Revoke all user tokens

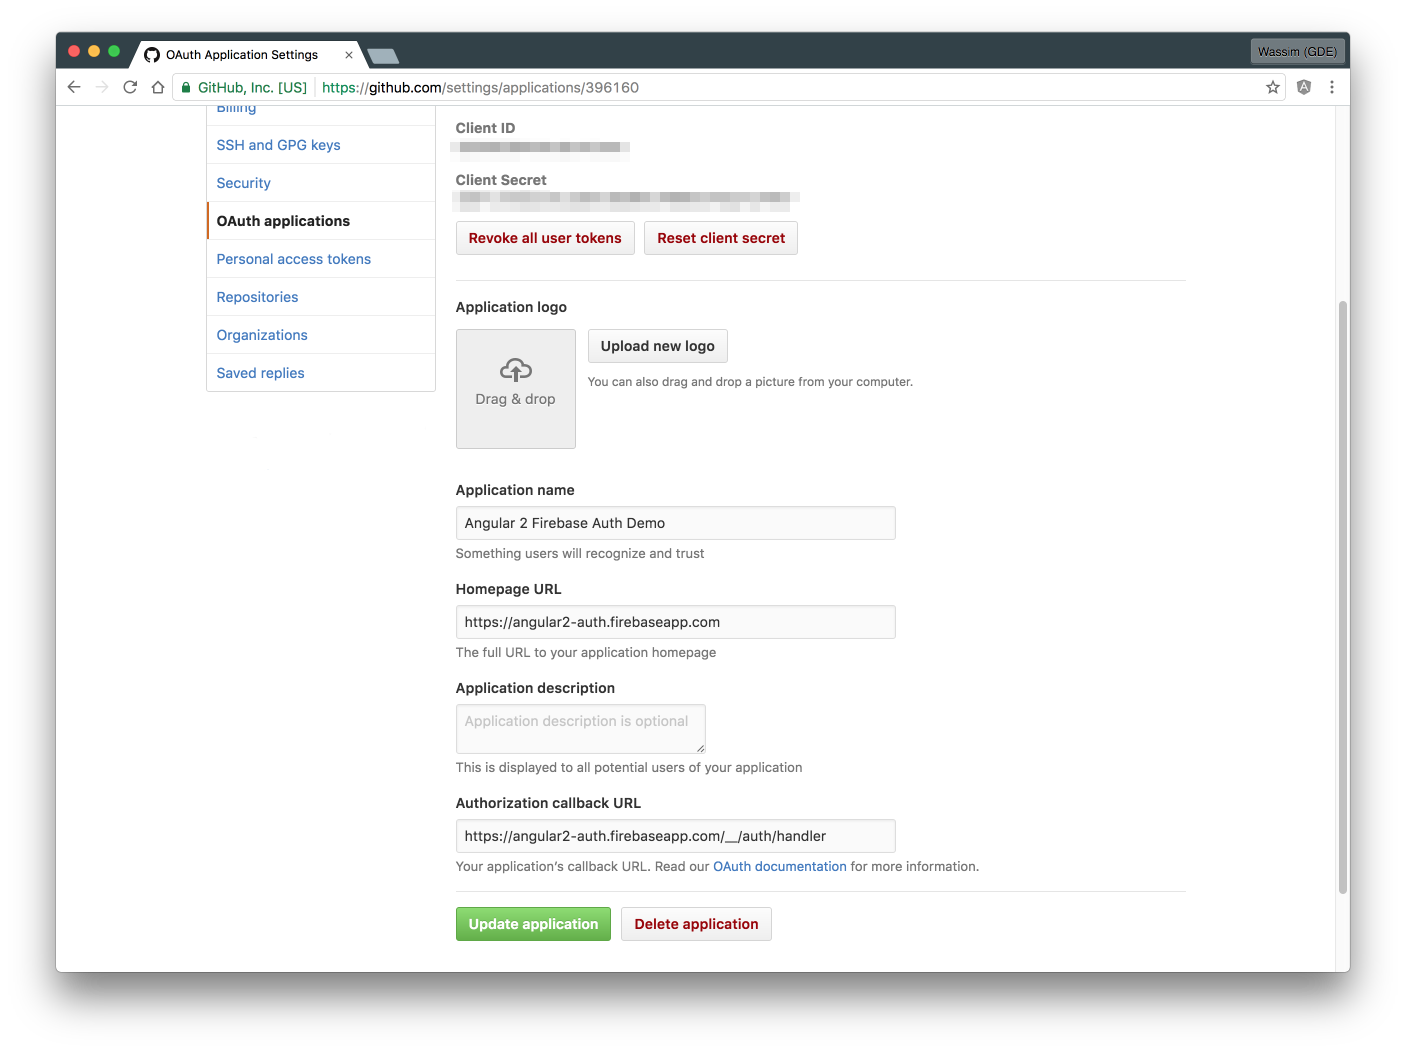[545, 238]
